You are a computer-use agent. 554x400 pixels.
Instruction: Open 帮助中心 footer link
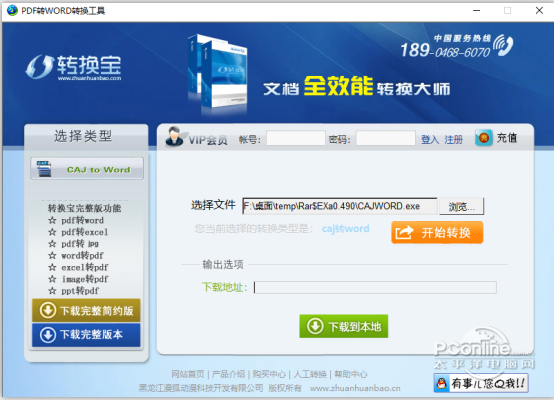(350, 374)
